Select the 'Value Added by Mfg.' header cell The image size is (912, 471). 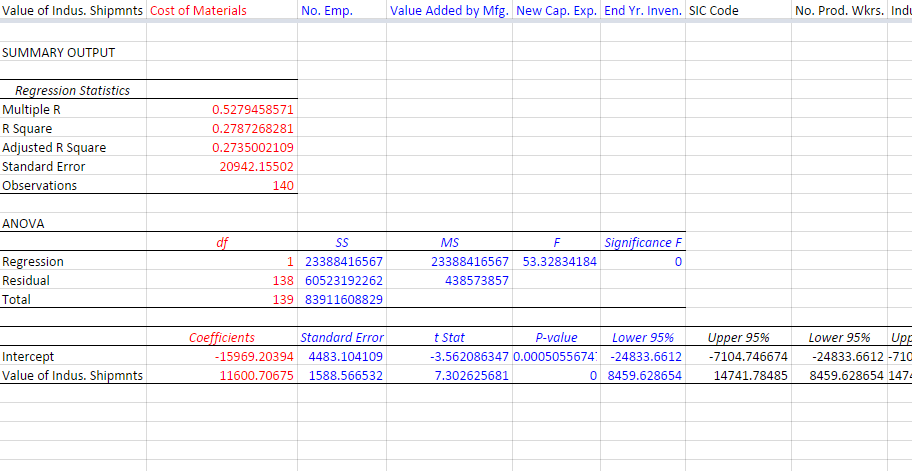449,11
